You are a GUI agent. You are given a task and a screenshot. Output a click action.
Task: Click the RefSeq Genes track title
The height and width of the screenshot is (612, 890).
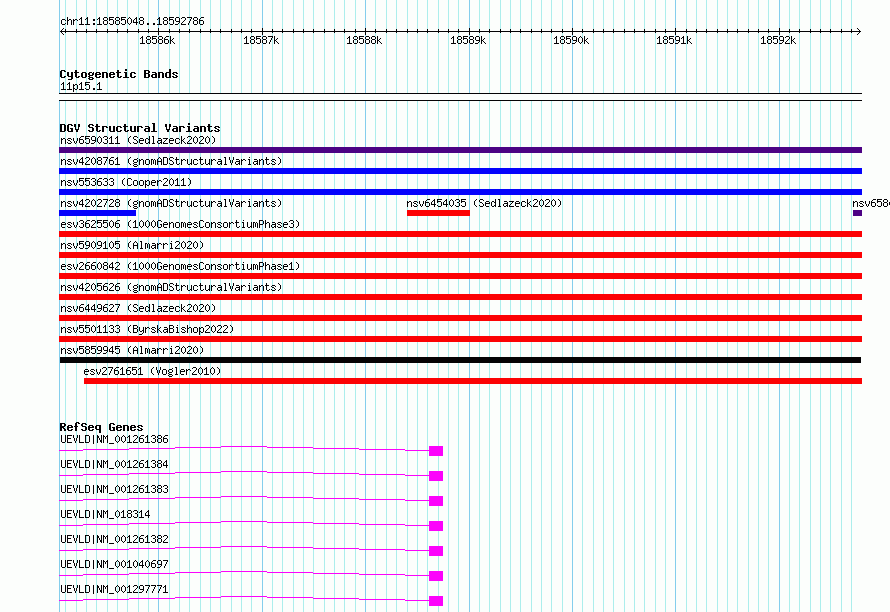tap(102, 427)
